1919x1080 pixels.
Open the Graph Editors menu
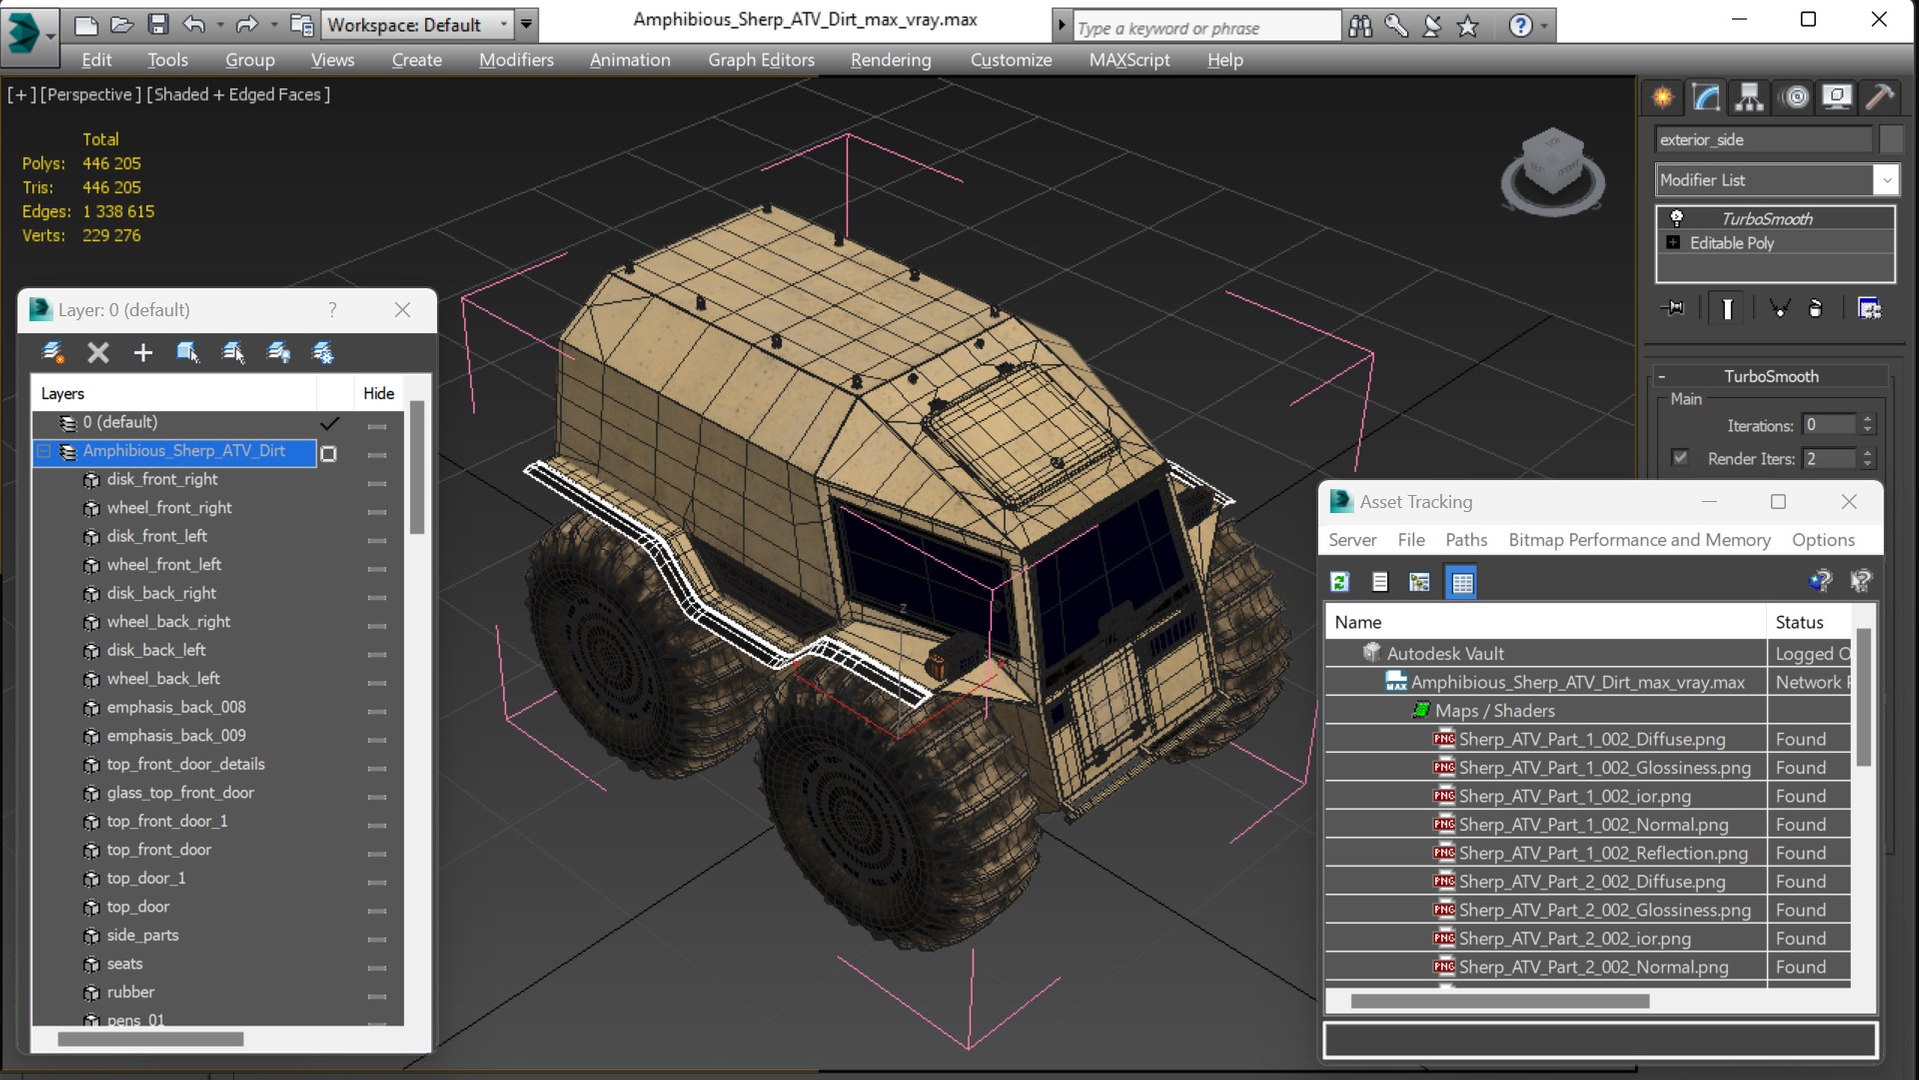coord(761,60)
